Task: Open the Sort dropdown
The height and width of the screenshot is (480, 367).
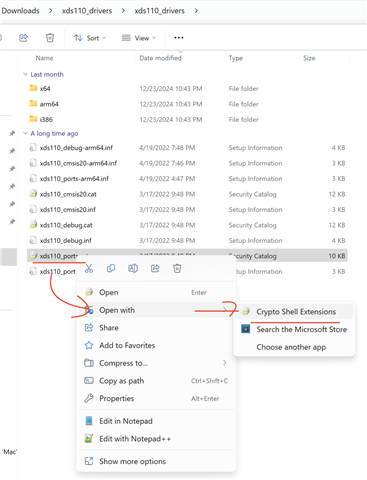Action: click(90, 38)
